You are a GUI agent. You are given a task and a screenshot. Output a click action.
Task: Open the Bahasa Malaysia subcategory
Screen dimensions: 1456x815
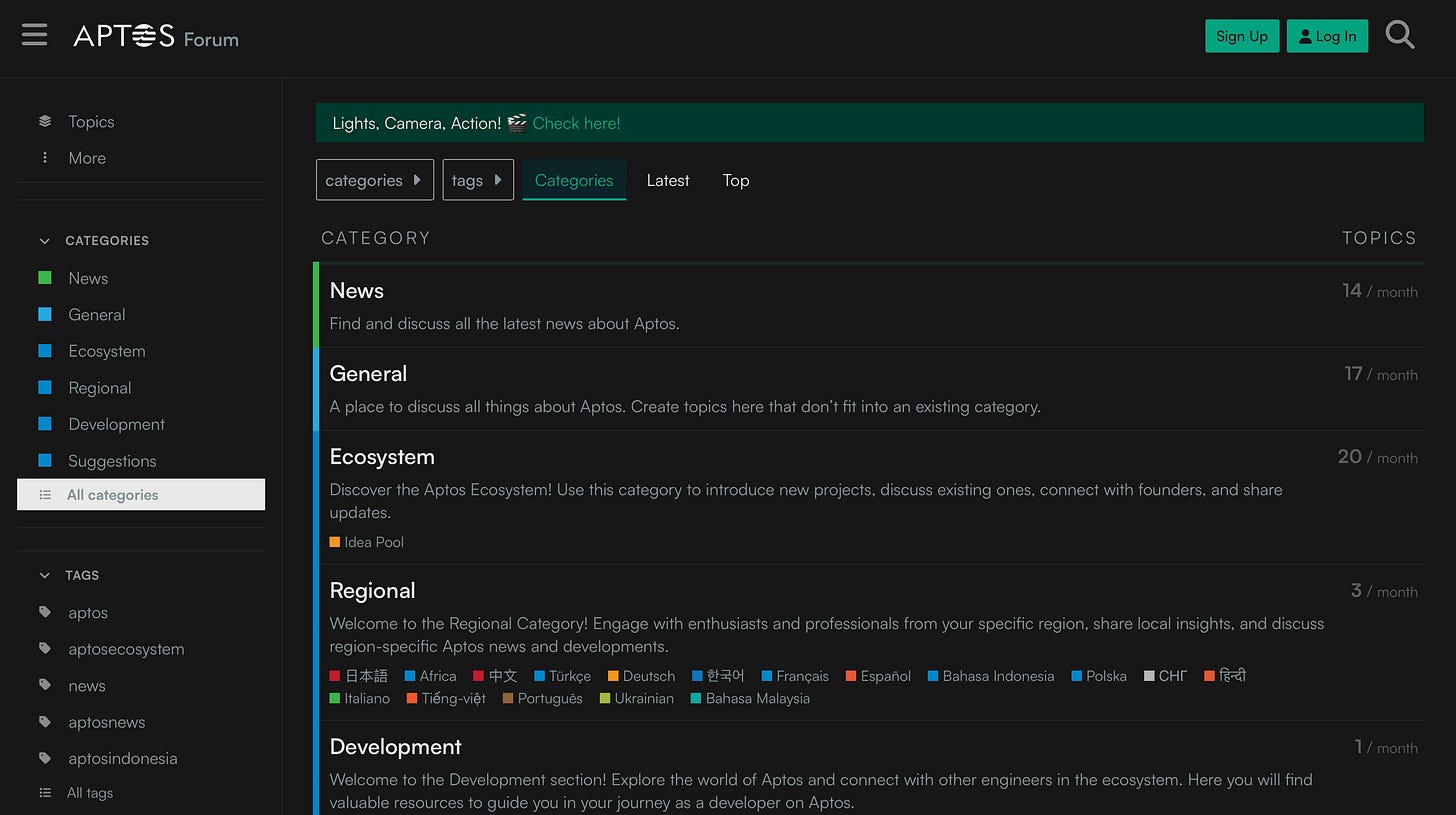[x=750, y=698]
